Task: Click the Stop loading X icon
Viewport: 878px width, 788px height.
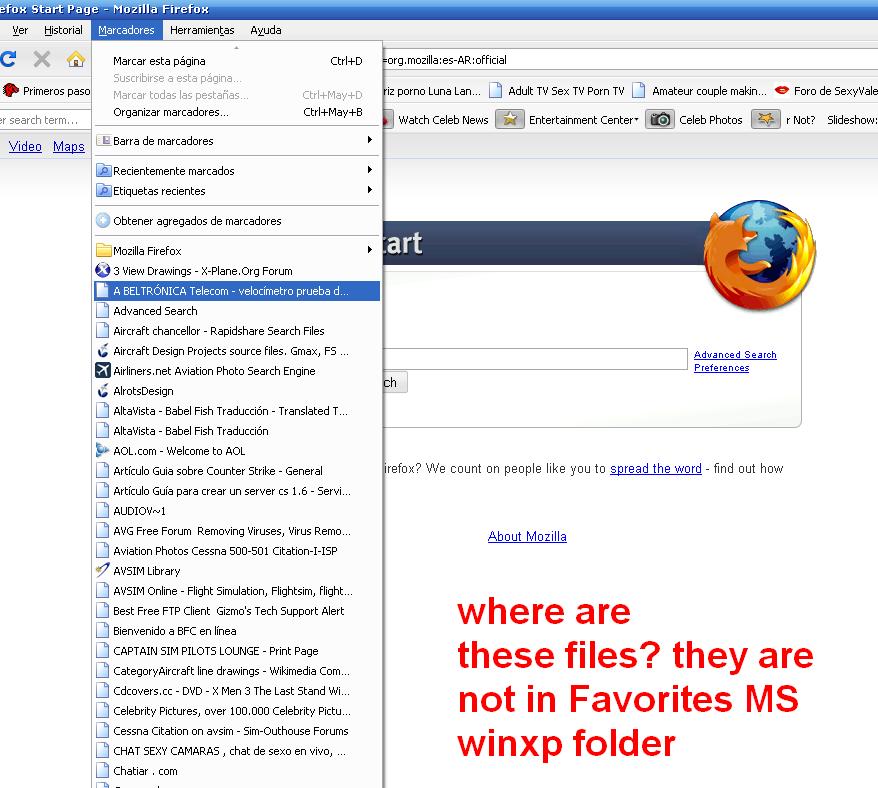Action: click(x=42, y=60)
